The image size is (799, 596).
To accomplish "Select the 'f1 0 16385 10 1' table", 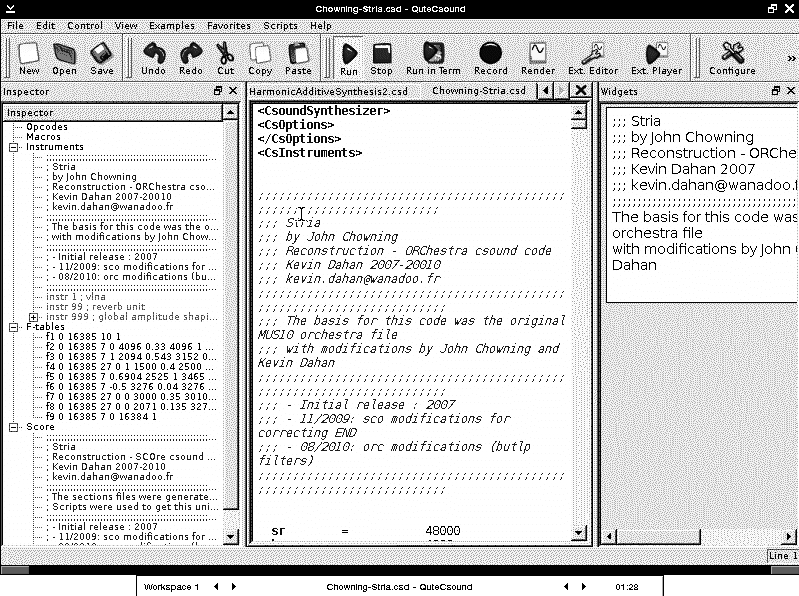I will (x=84, y=337).
